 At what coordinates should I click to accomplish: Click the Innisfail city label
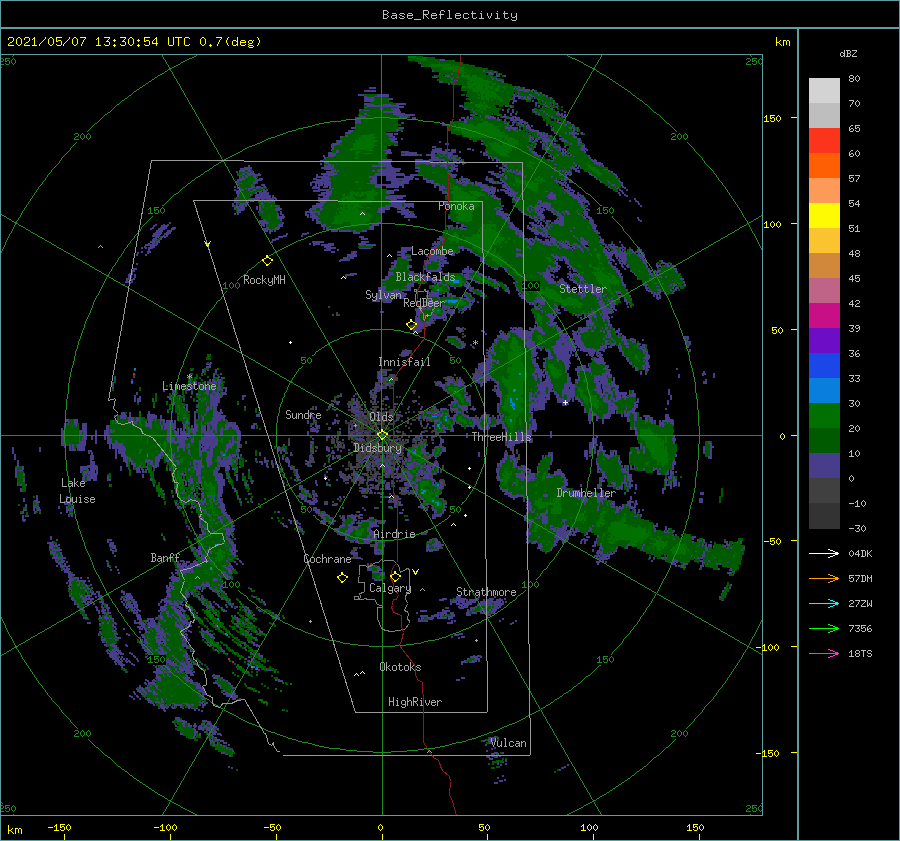[x=404, y=362]
